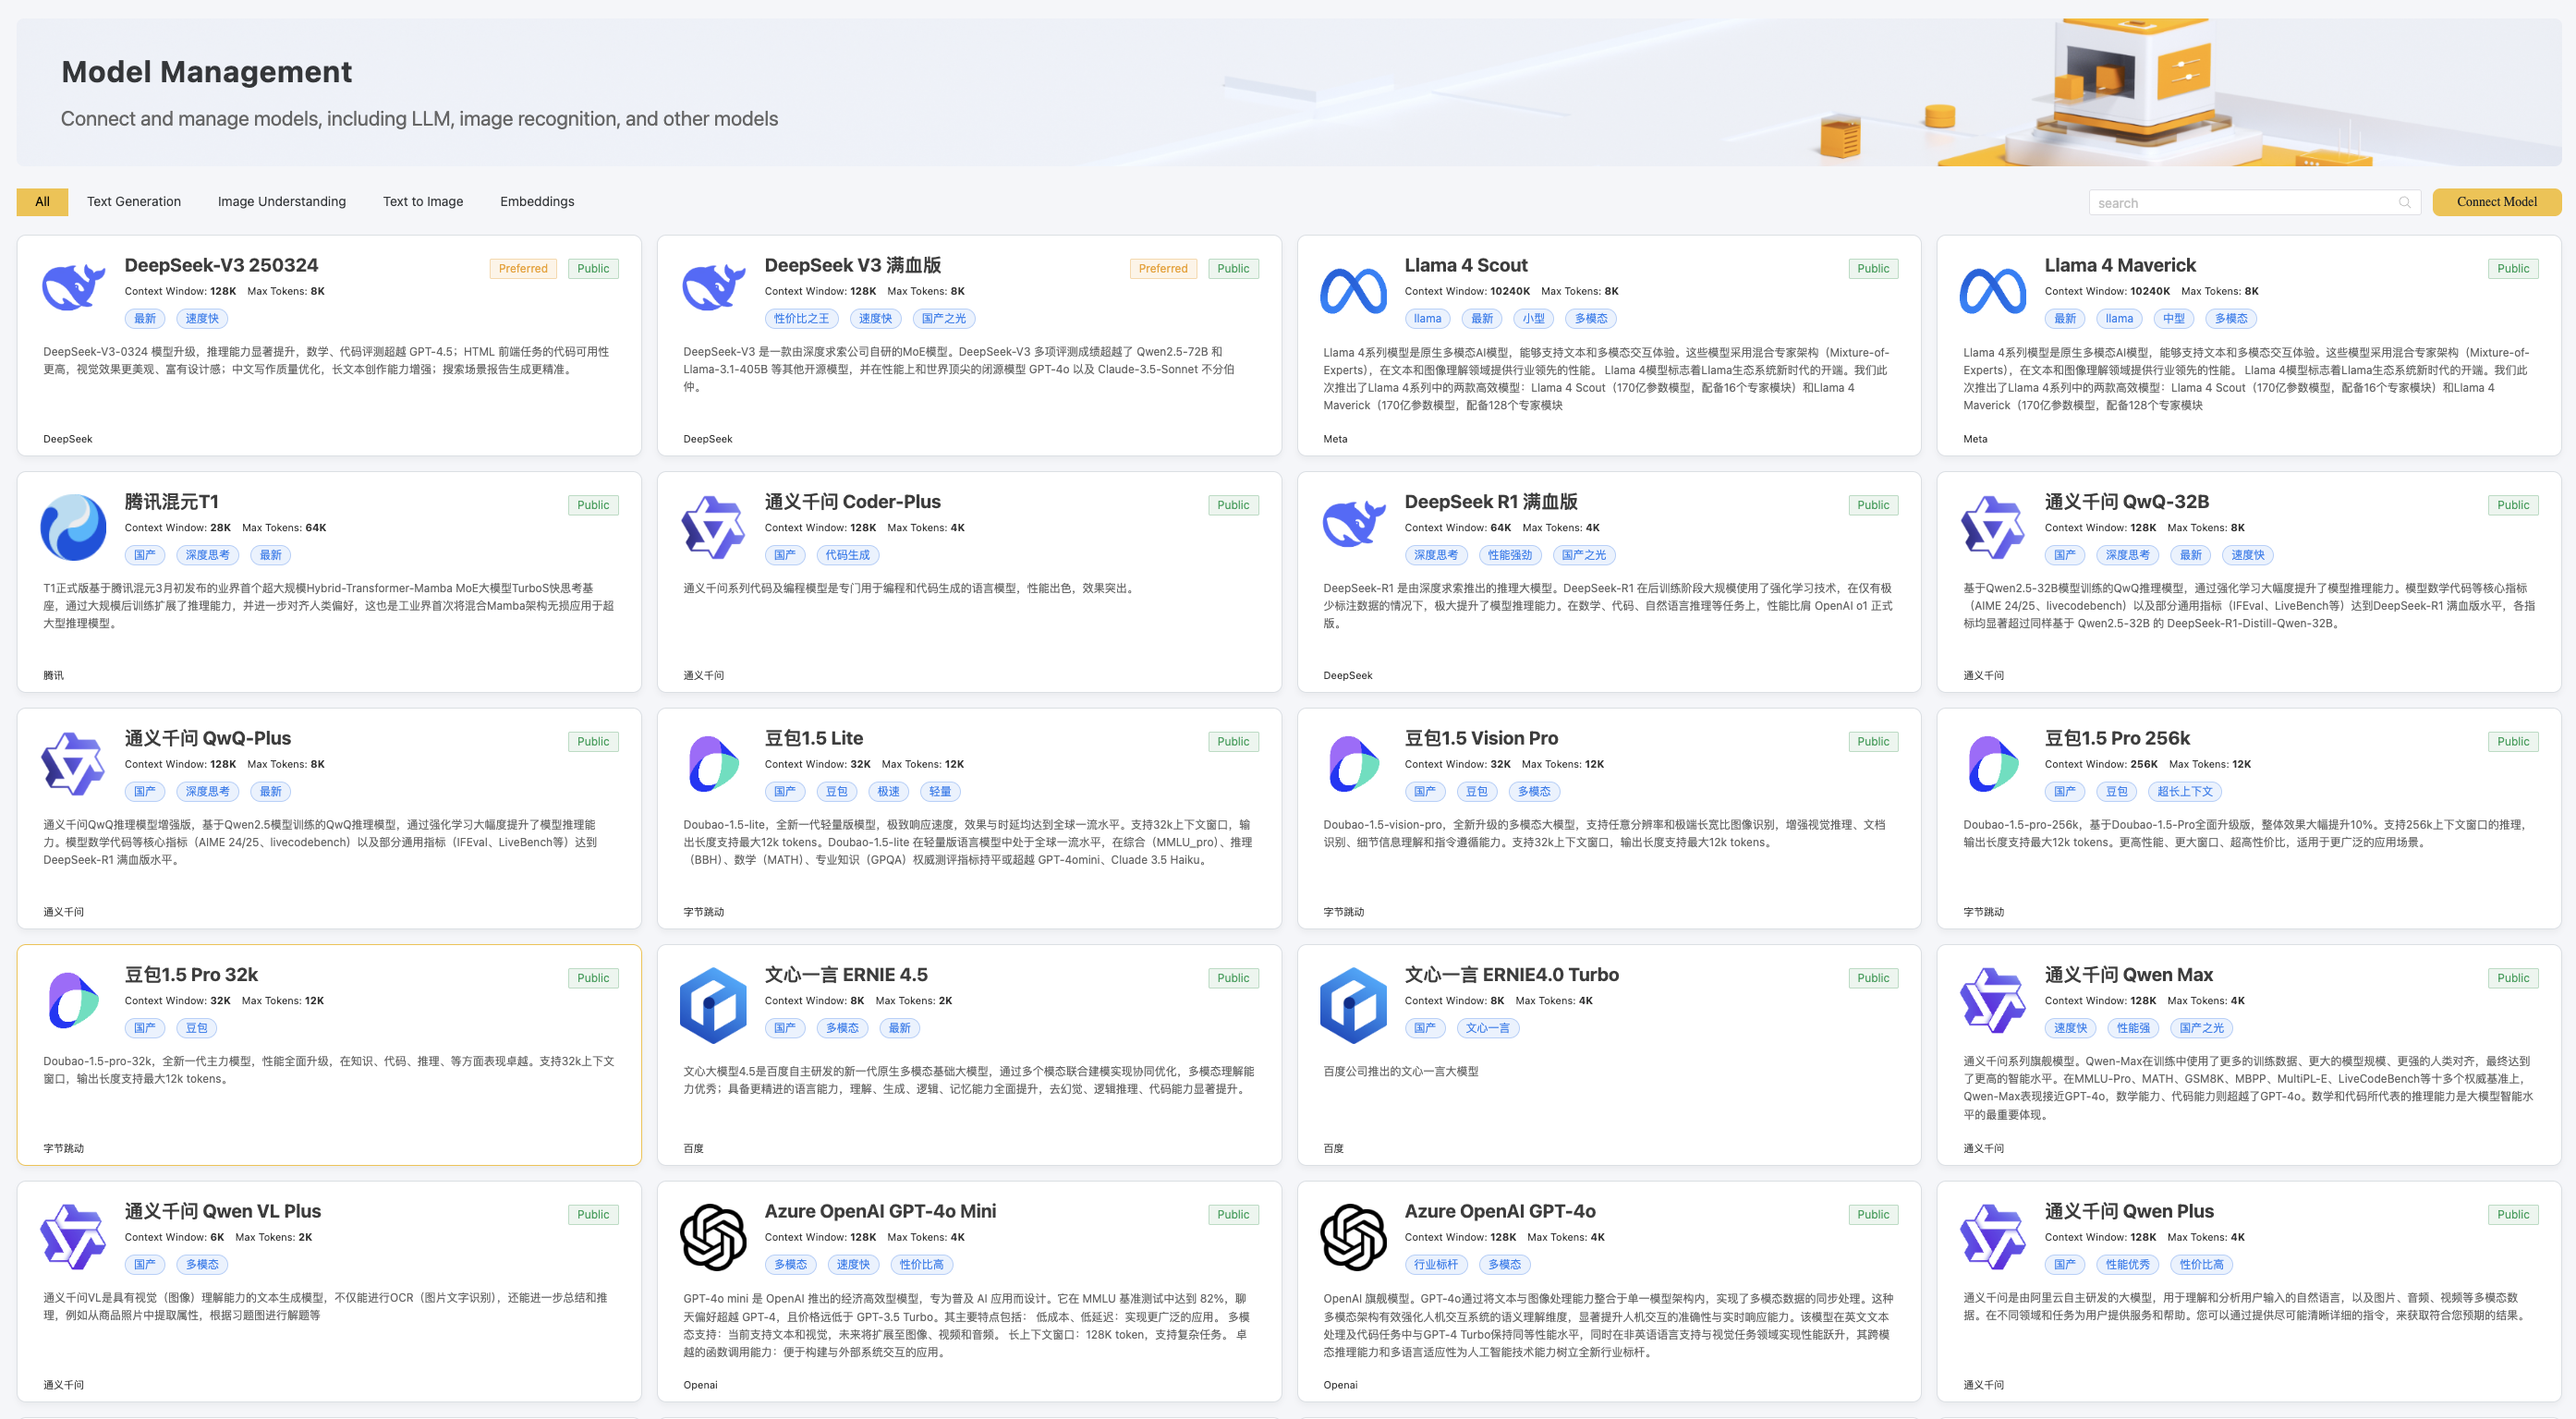Viewport: 2576px width, 1419px height.
Task: Click the 通义千问 Coder-Plus logo
Action: [713, 527]
